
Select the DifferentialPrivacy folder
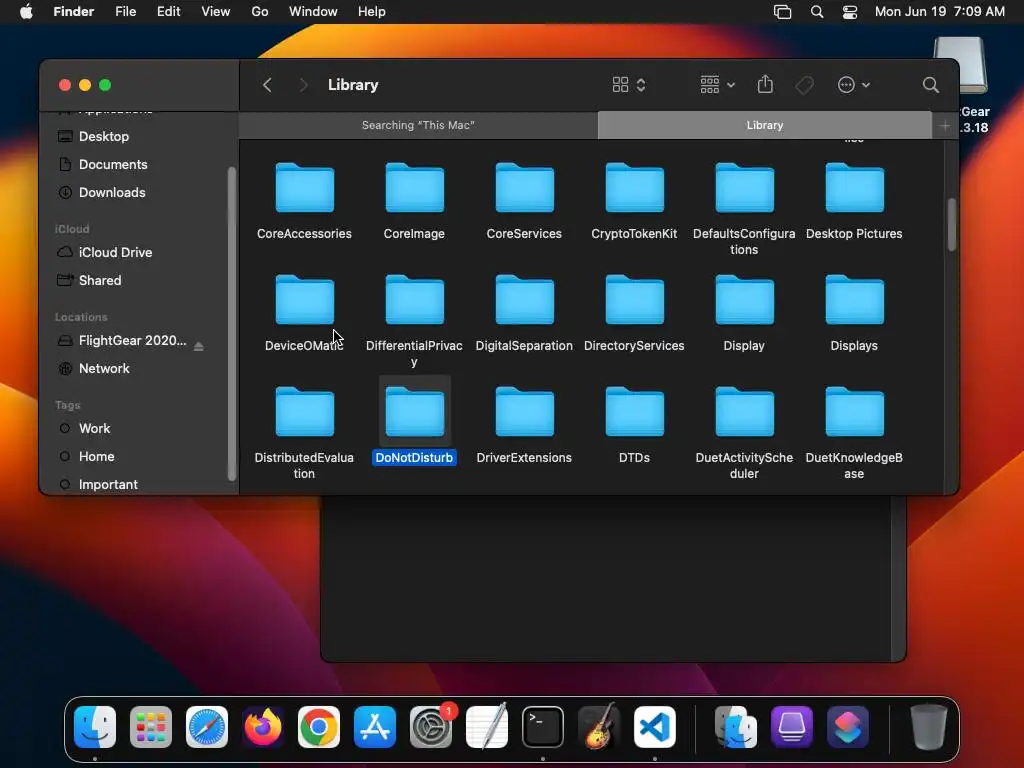(x=415, y=300)
